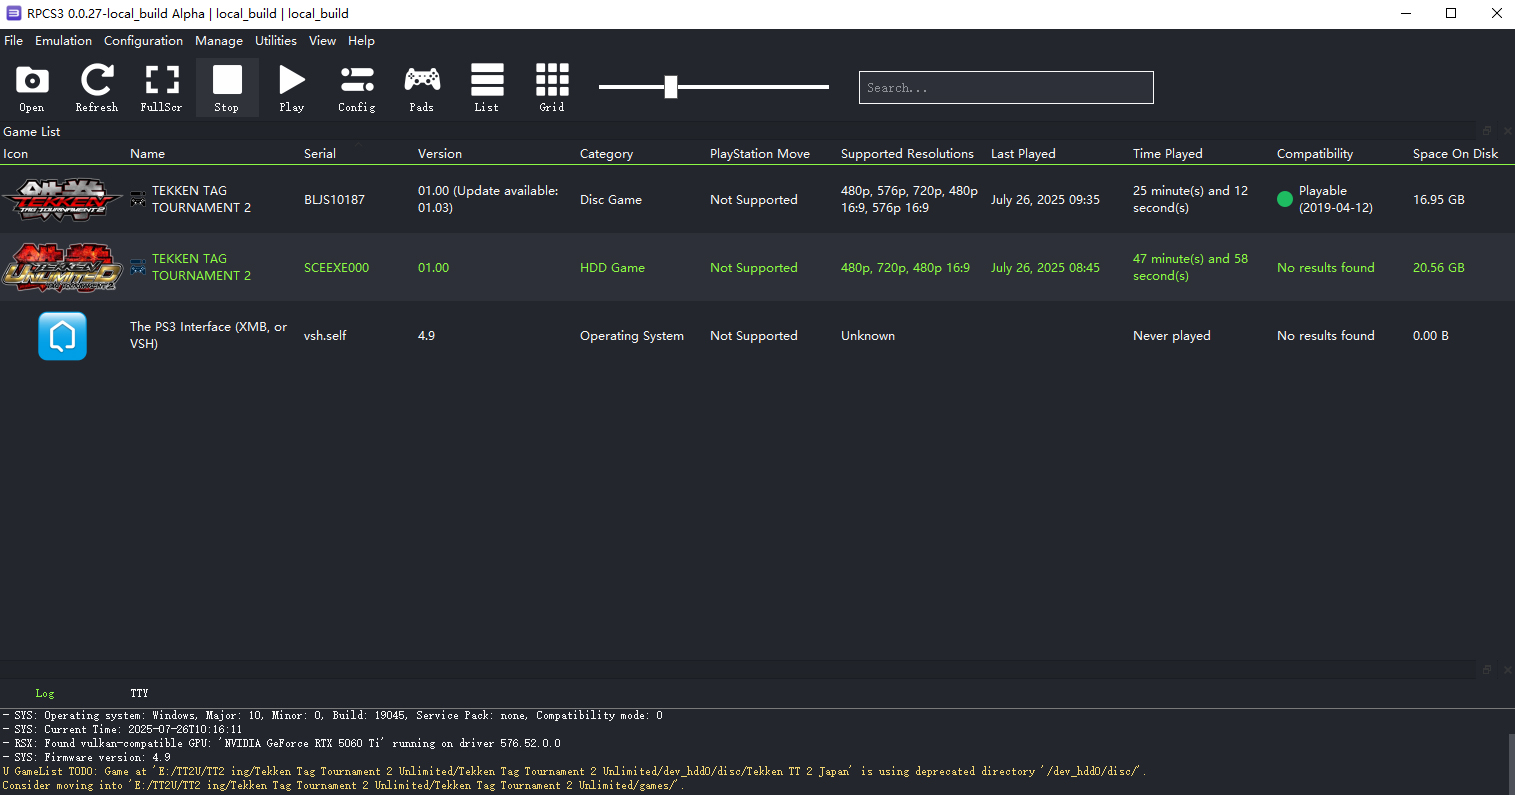The width and height of the screenshot is (1515, 795).
Task: Open the Configuration menu
Action: pyautogui.click(x=143, y=41)
